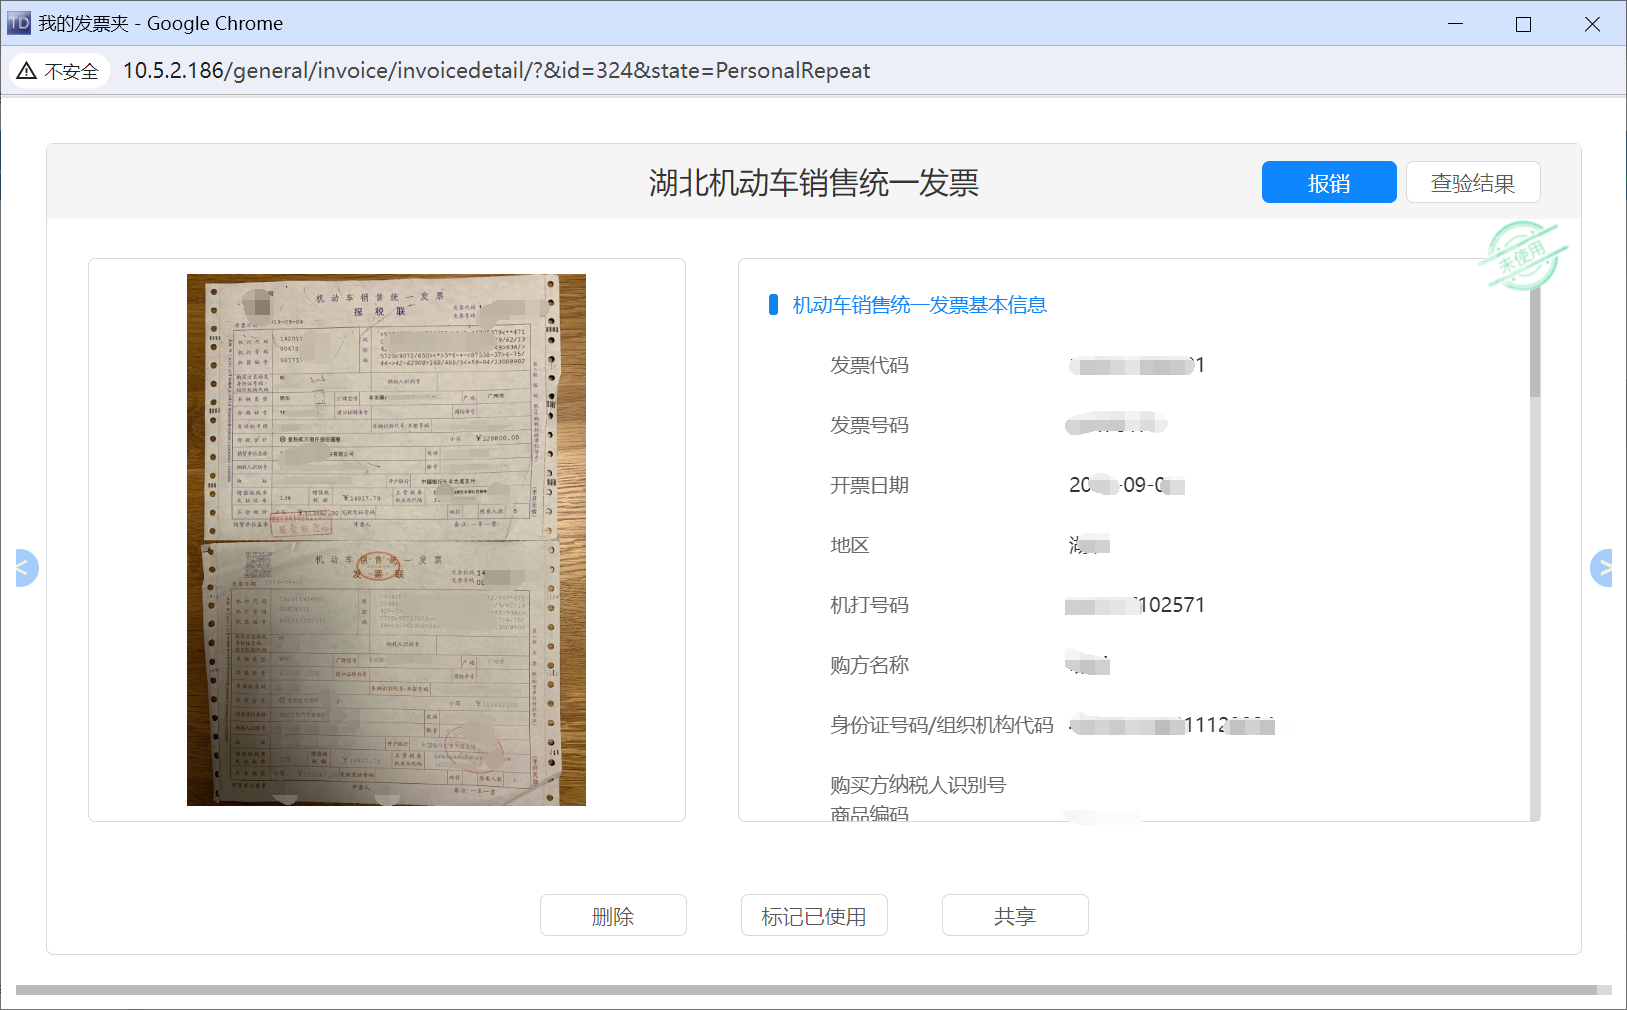
Task: Select the 湖北机动车销售统一发票 title
Action: (814, 183)
